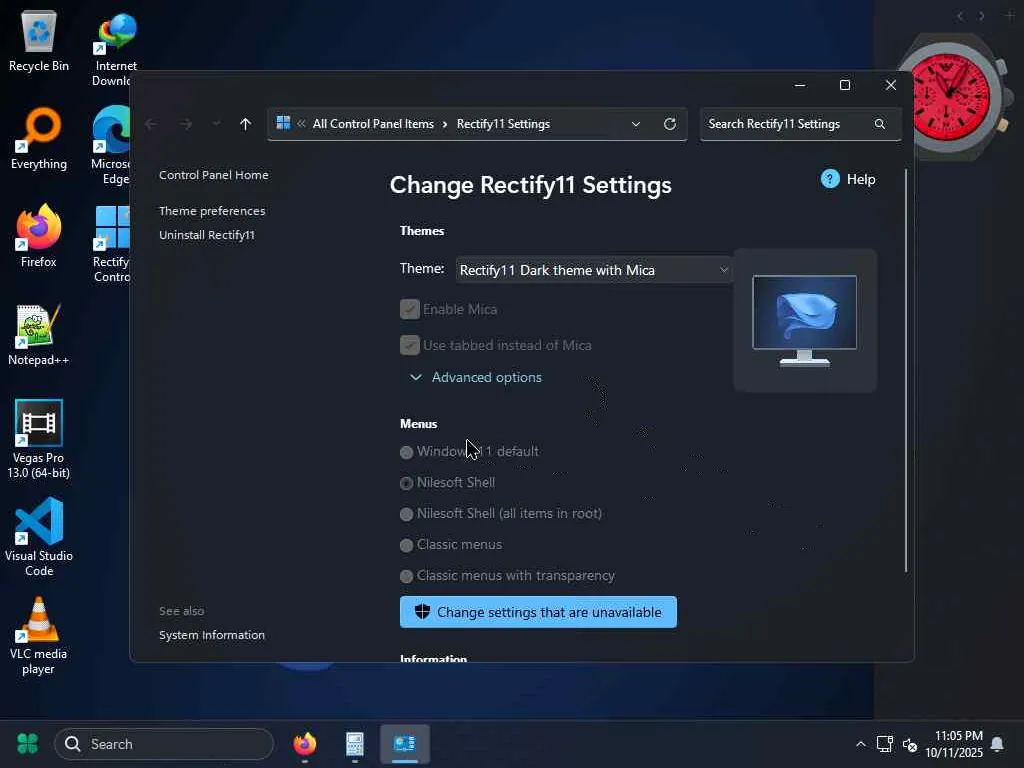Screen dimensions: 1024x768
Task: Click Change settings that are unavailable button
Action: [538, 612]
